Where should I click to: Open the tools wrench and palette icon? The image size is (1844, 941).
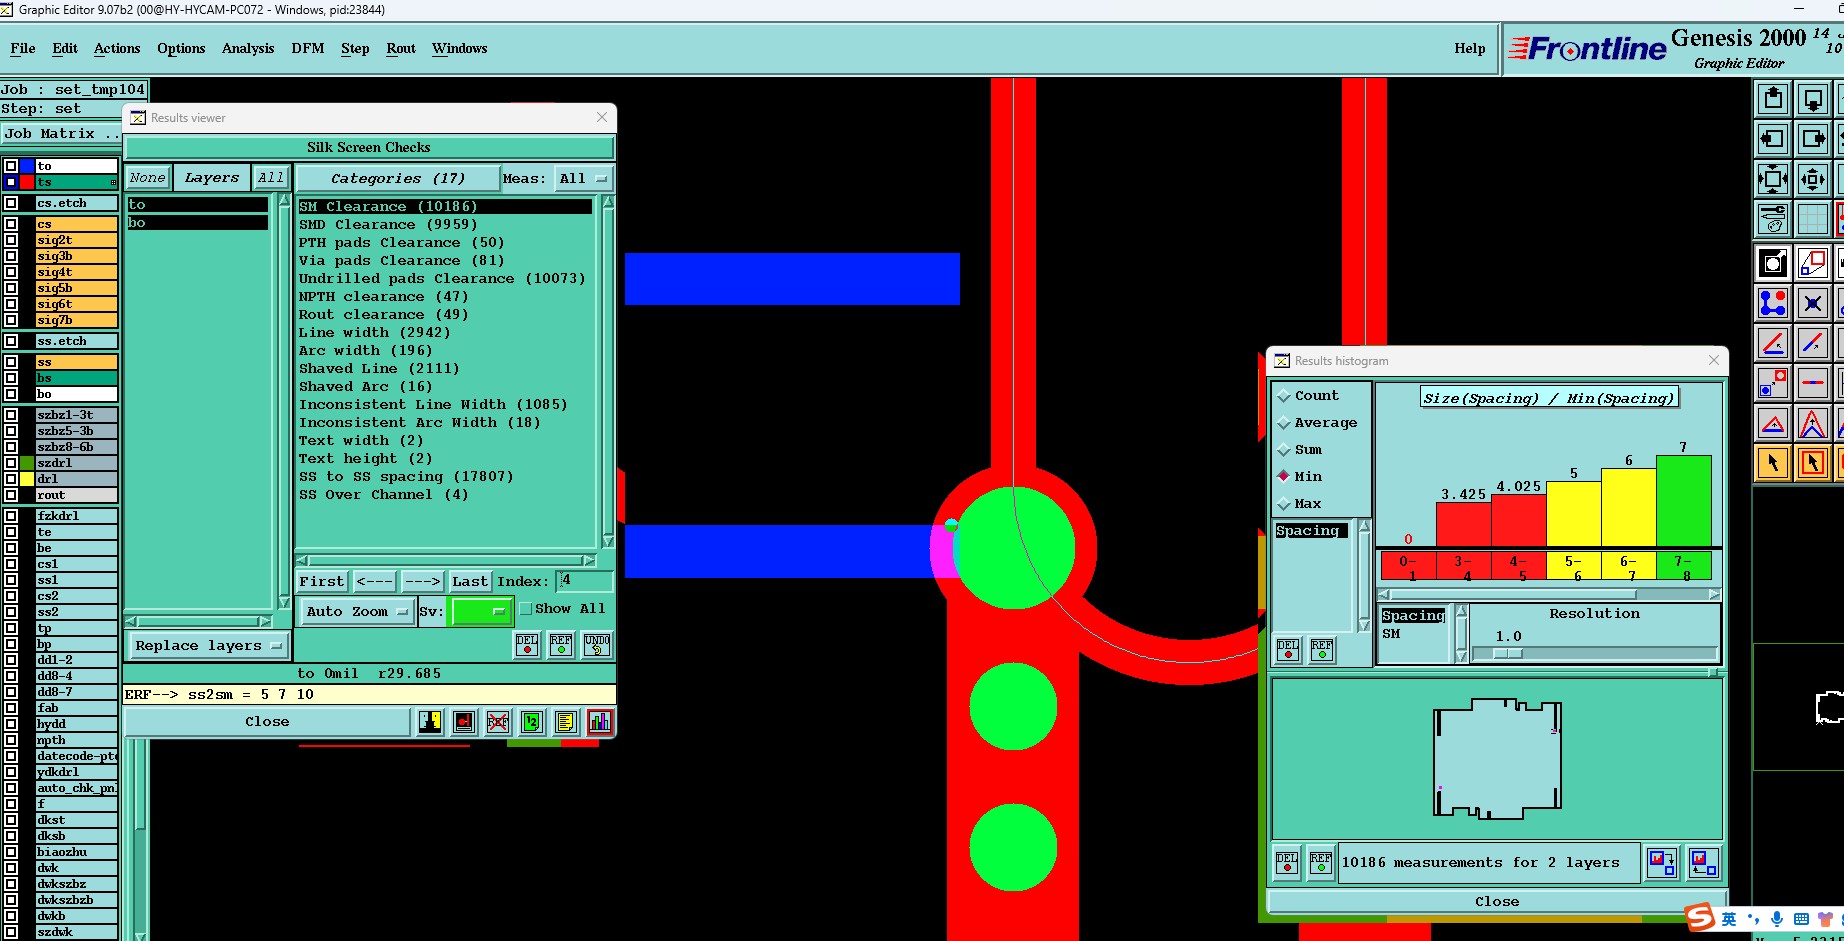pyautogui.click(x=1773, y=219)
